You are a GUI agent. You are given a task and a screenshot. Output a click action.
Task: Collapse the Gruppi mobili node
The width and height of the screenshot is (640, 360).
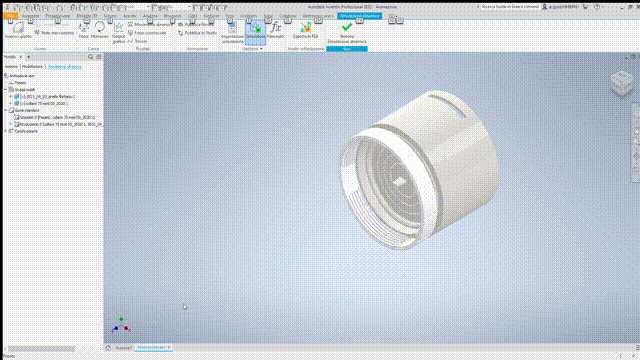6,89
